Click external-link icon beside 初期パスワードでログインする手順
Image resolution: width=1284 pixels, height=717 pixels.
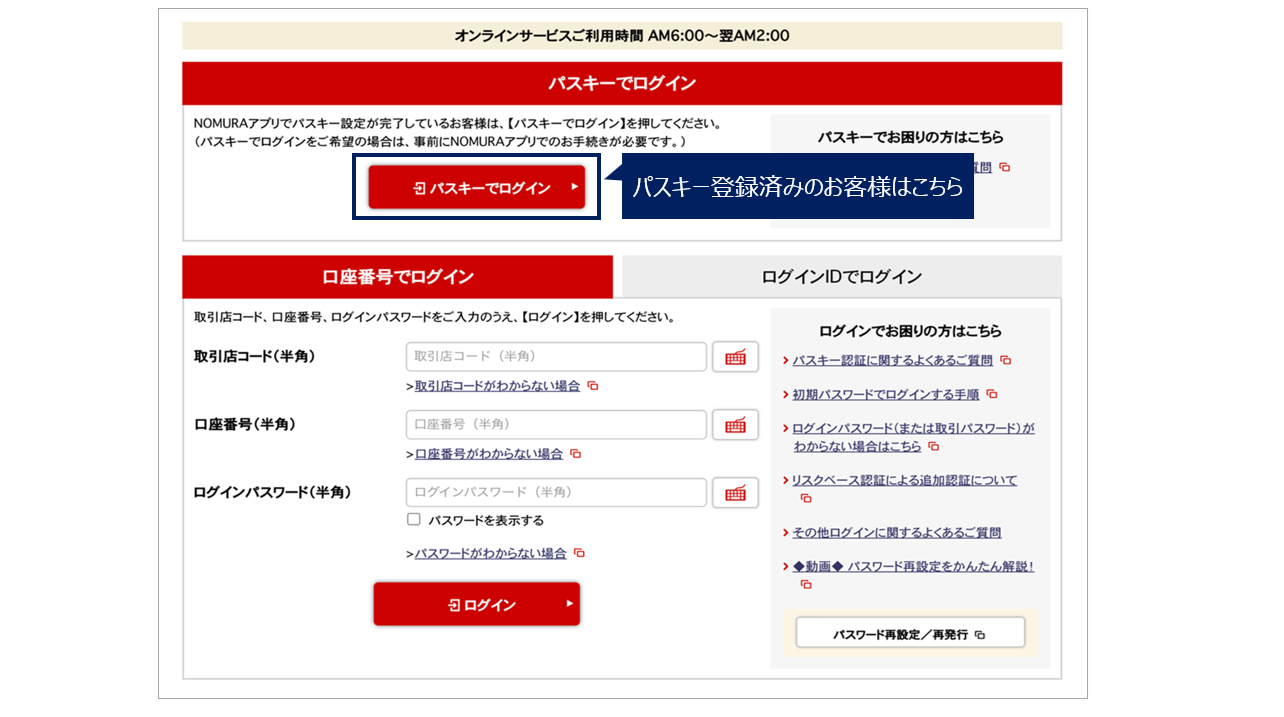[x=992, y=395]
